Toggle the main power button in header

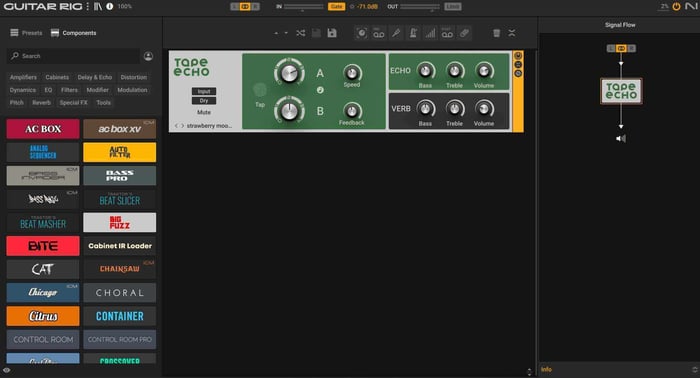click(676, 6)
